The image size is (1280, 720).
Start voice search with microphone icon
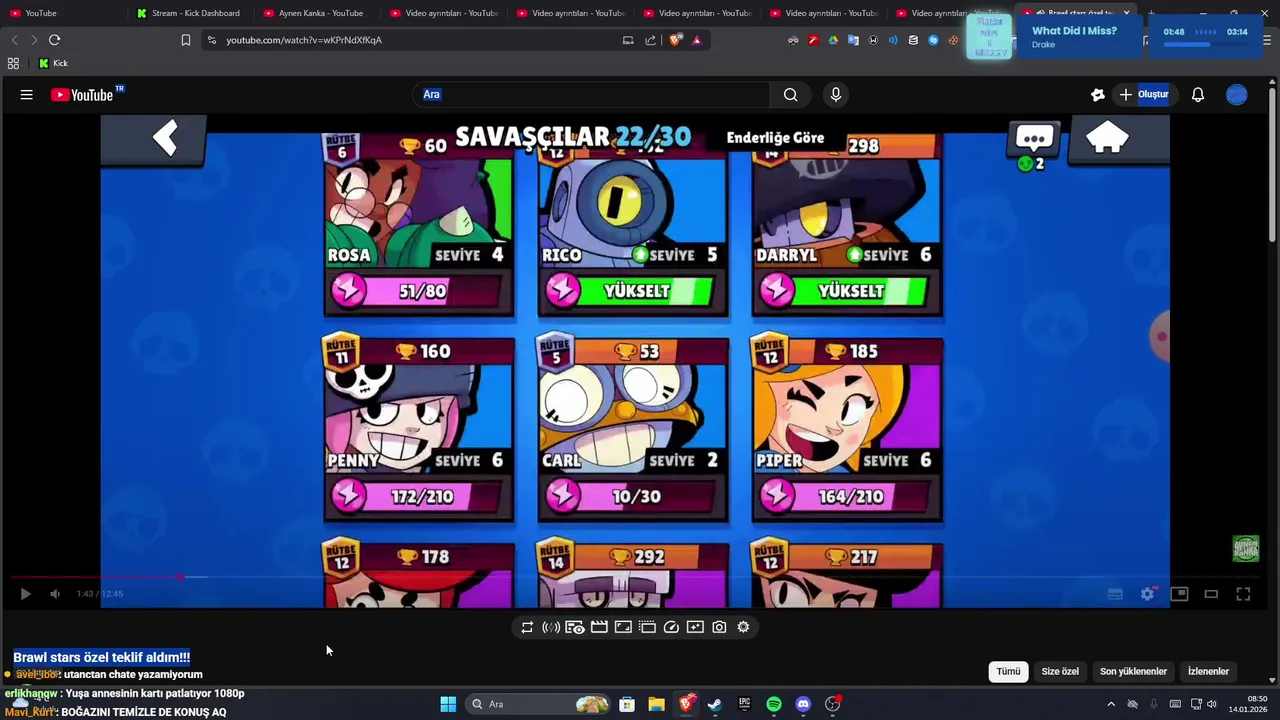[x=836, y=95]
